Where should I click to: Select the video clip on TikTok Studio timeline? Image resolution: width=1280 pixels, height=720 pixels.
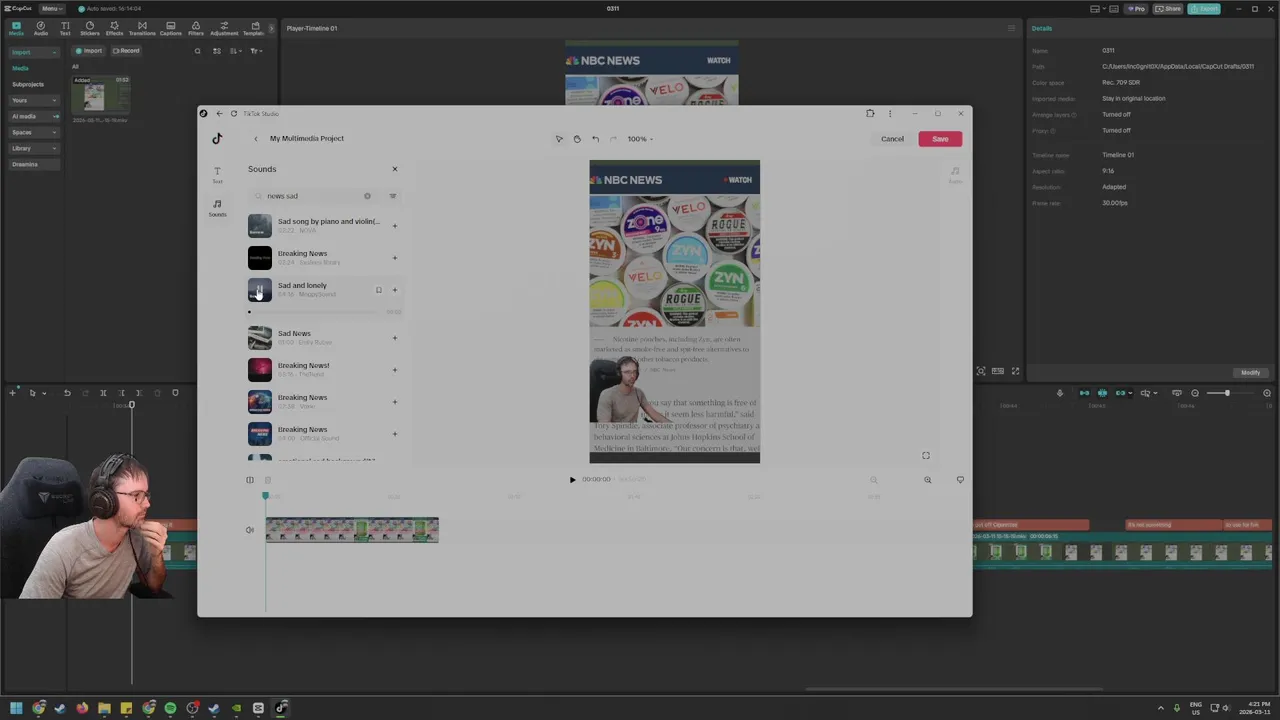click(352, 530)
